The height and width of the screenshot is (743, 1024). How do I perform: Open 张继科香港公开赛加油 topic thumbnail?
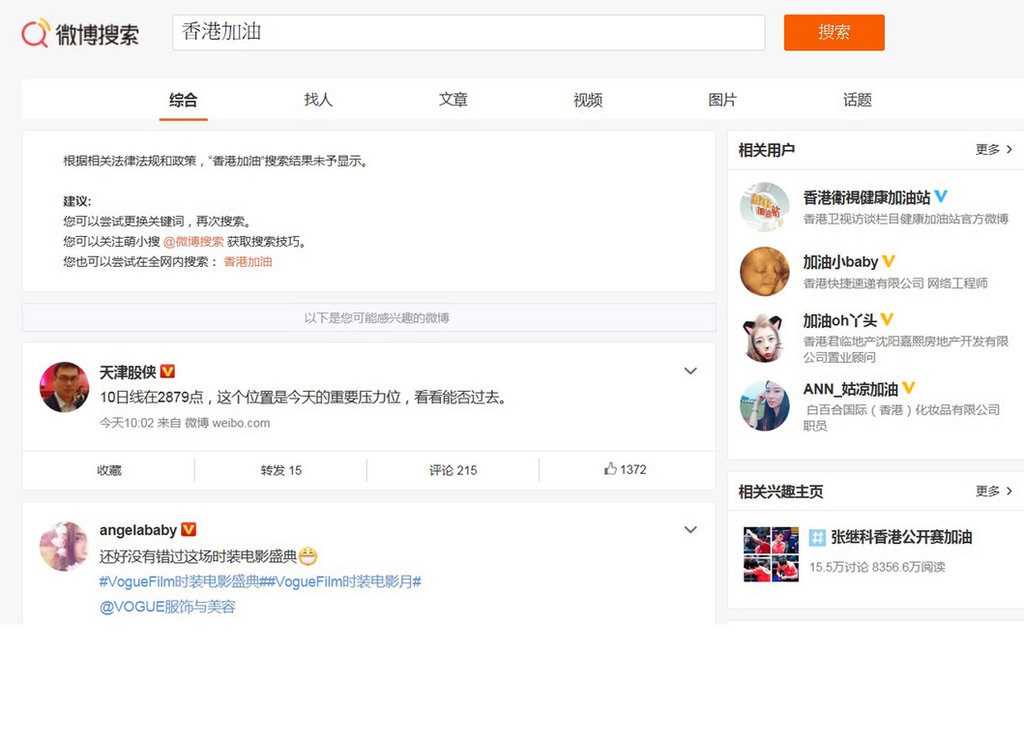[x=771, y=554]
